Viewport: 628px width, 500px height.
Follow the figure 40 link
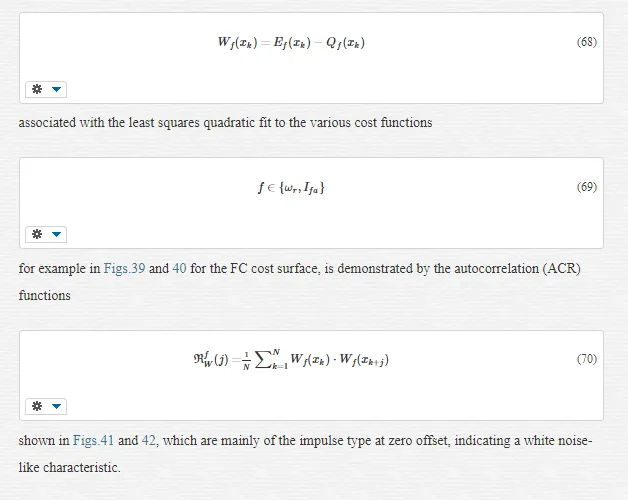[179, 268]
